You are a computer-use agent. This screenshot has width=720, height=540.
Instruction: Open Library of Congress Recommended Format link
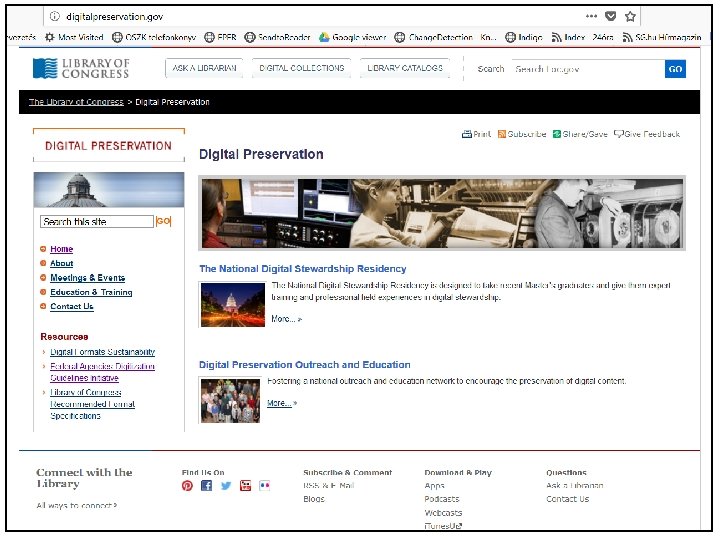pos(92,404)
